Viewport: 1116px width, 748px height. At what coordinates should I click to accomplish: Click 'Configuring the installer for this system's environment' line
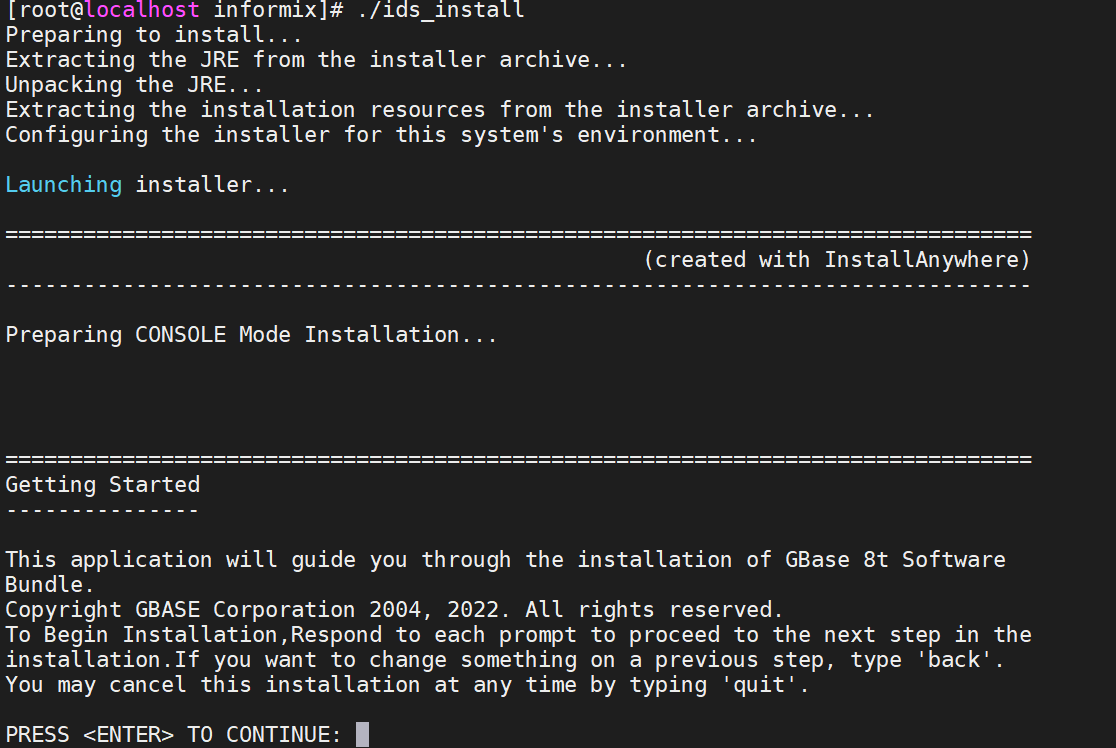381,135
